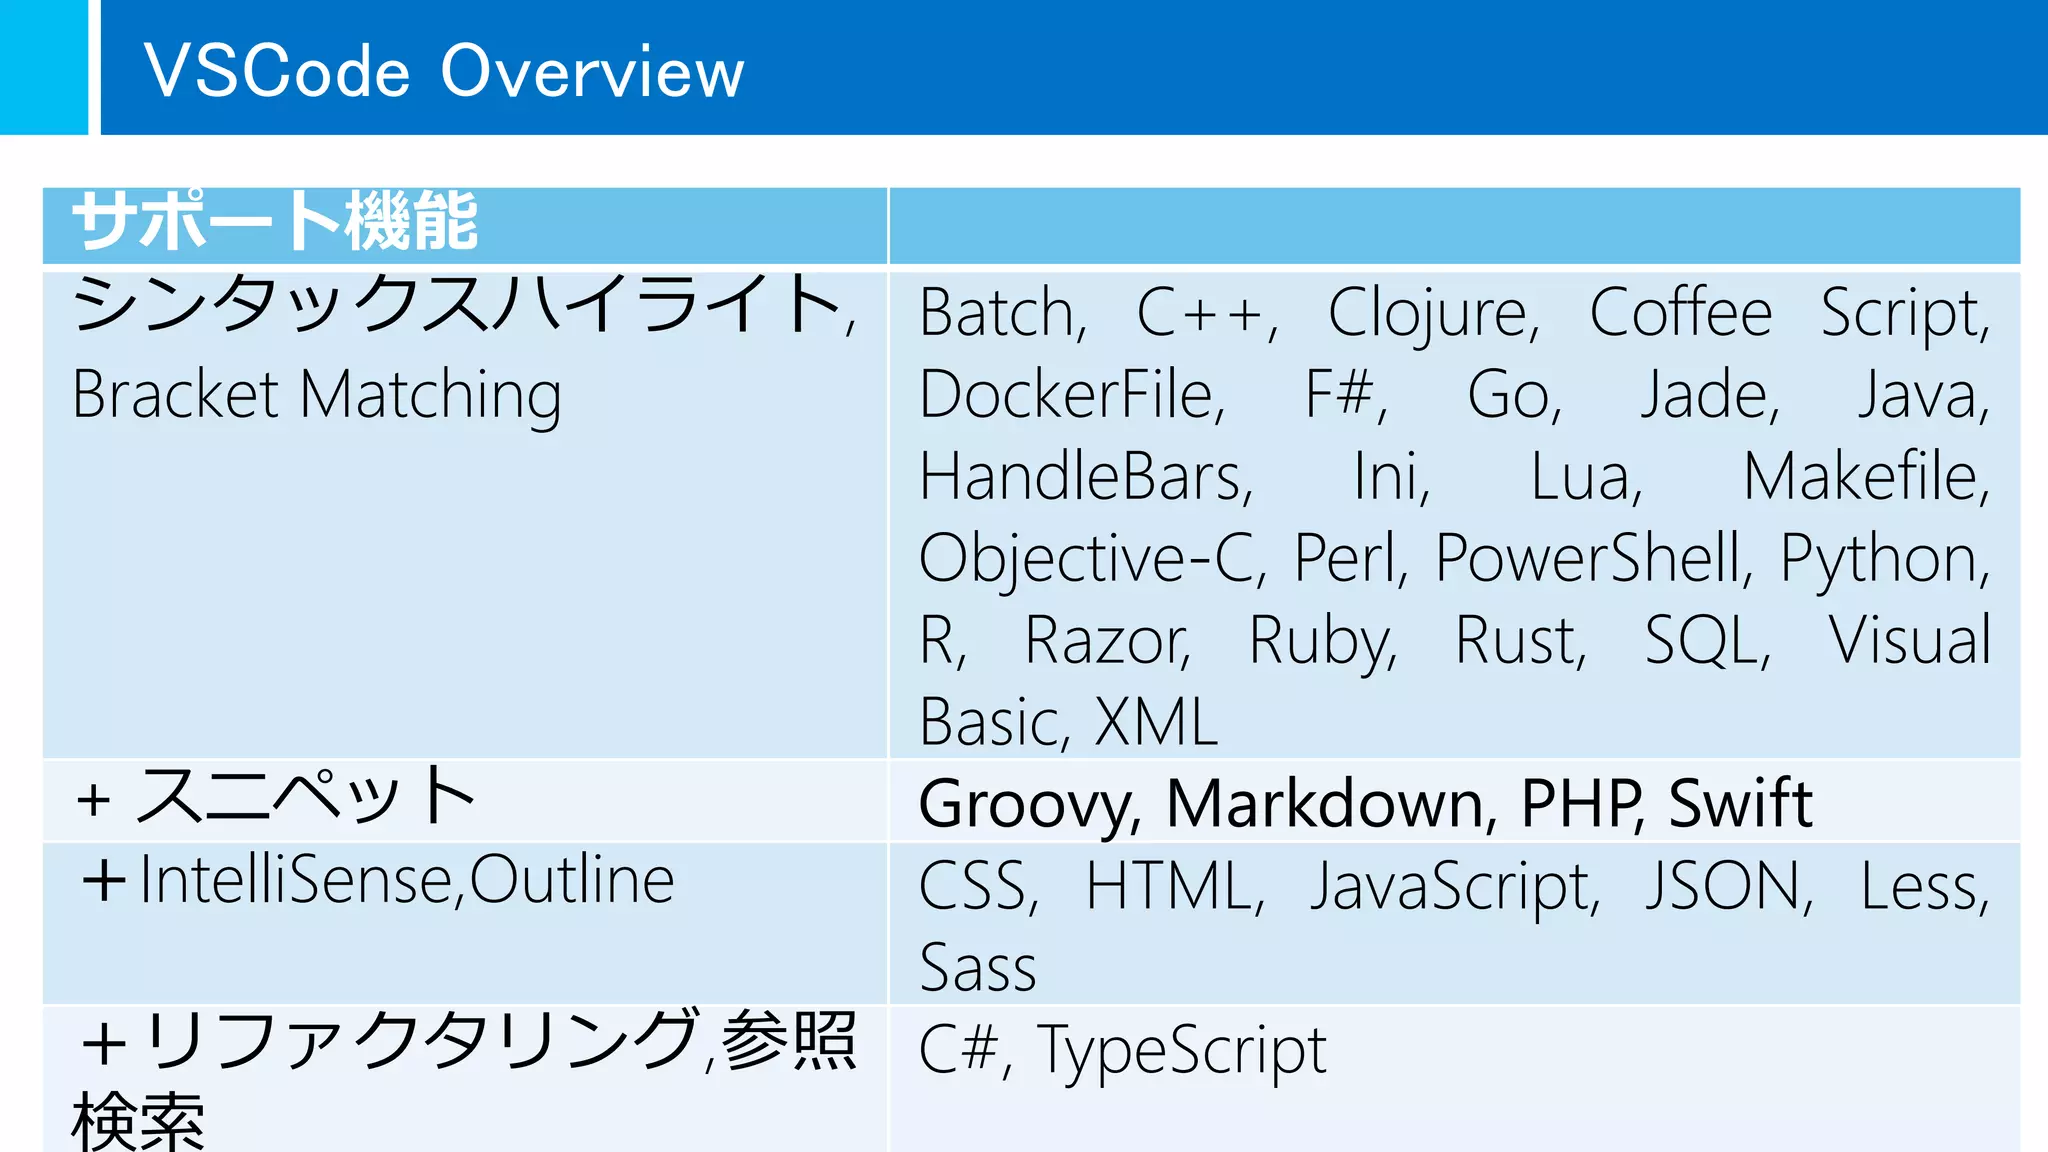Click the 'Sass' entry
Image resolution: width=2048 pixels, height=1152 pixels.
pyautogui.click(x=978, y=968)
